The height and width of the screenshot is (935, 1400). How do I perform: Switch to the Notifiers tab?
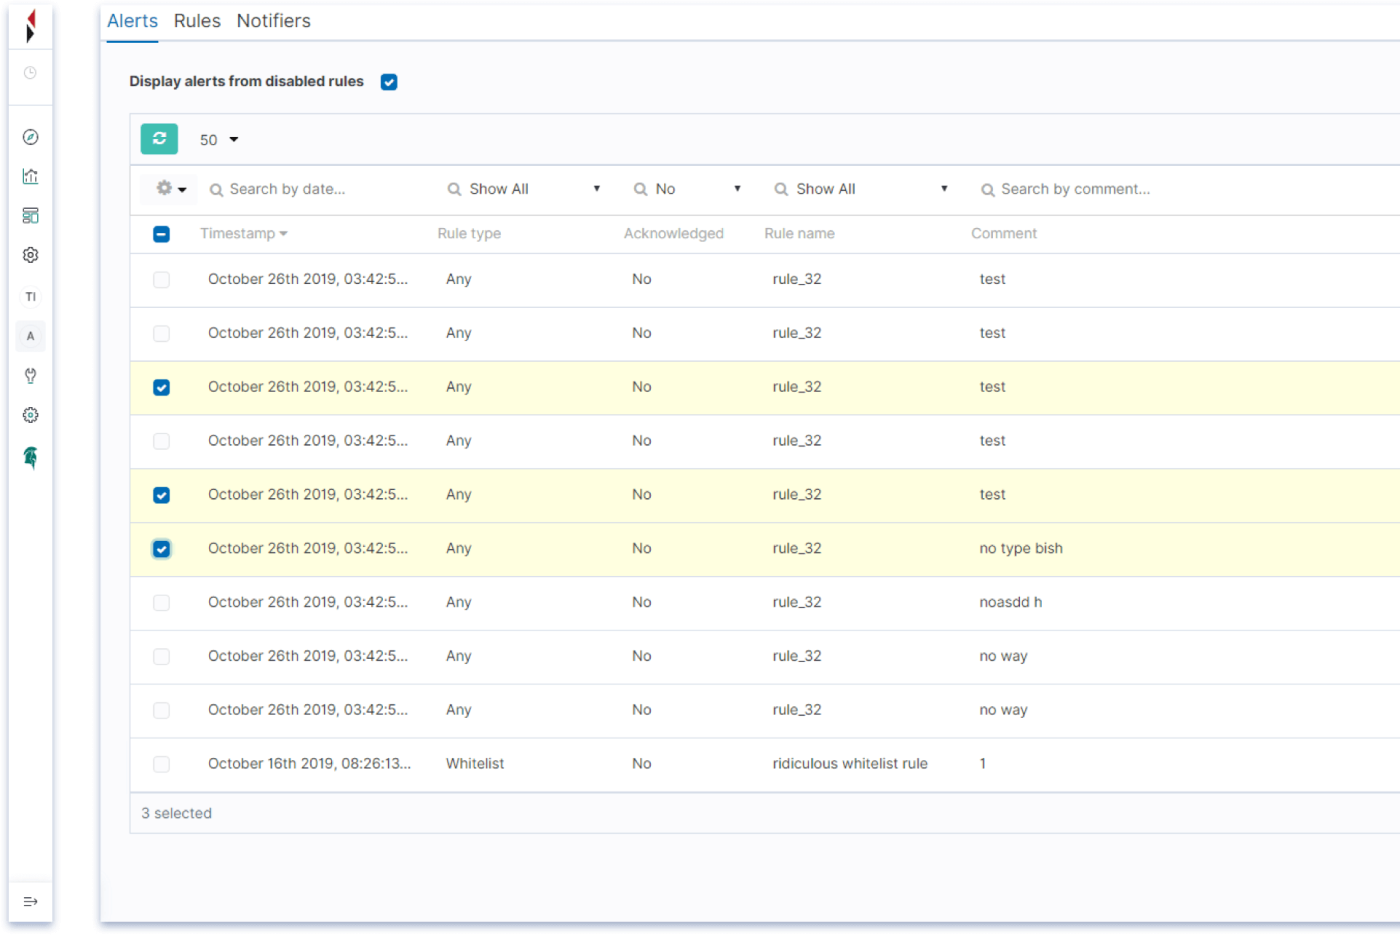click(x=273, y=21)
